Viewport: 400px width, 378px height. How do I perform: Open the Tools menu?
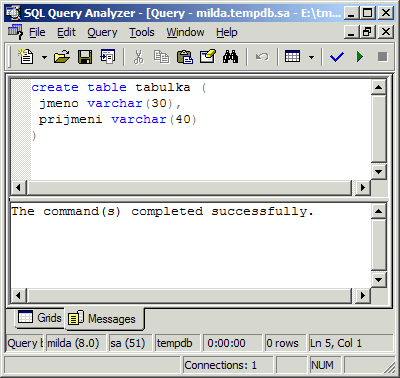[142, 32]
